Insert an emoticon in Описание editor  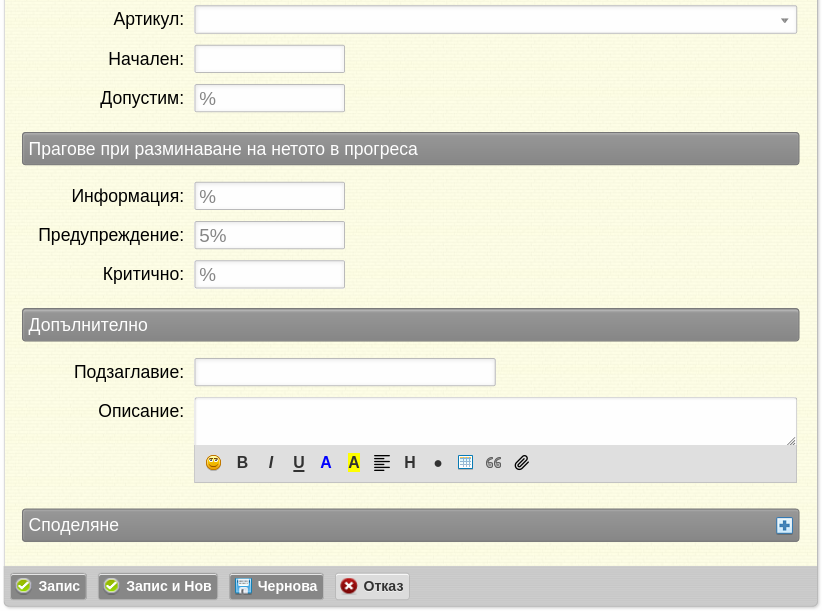213,463
